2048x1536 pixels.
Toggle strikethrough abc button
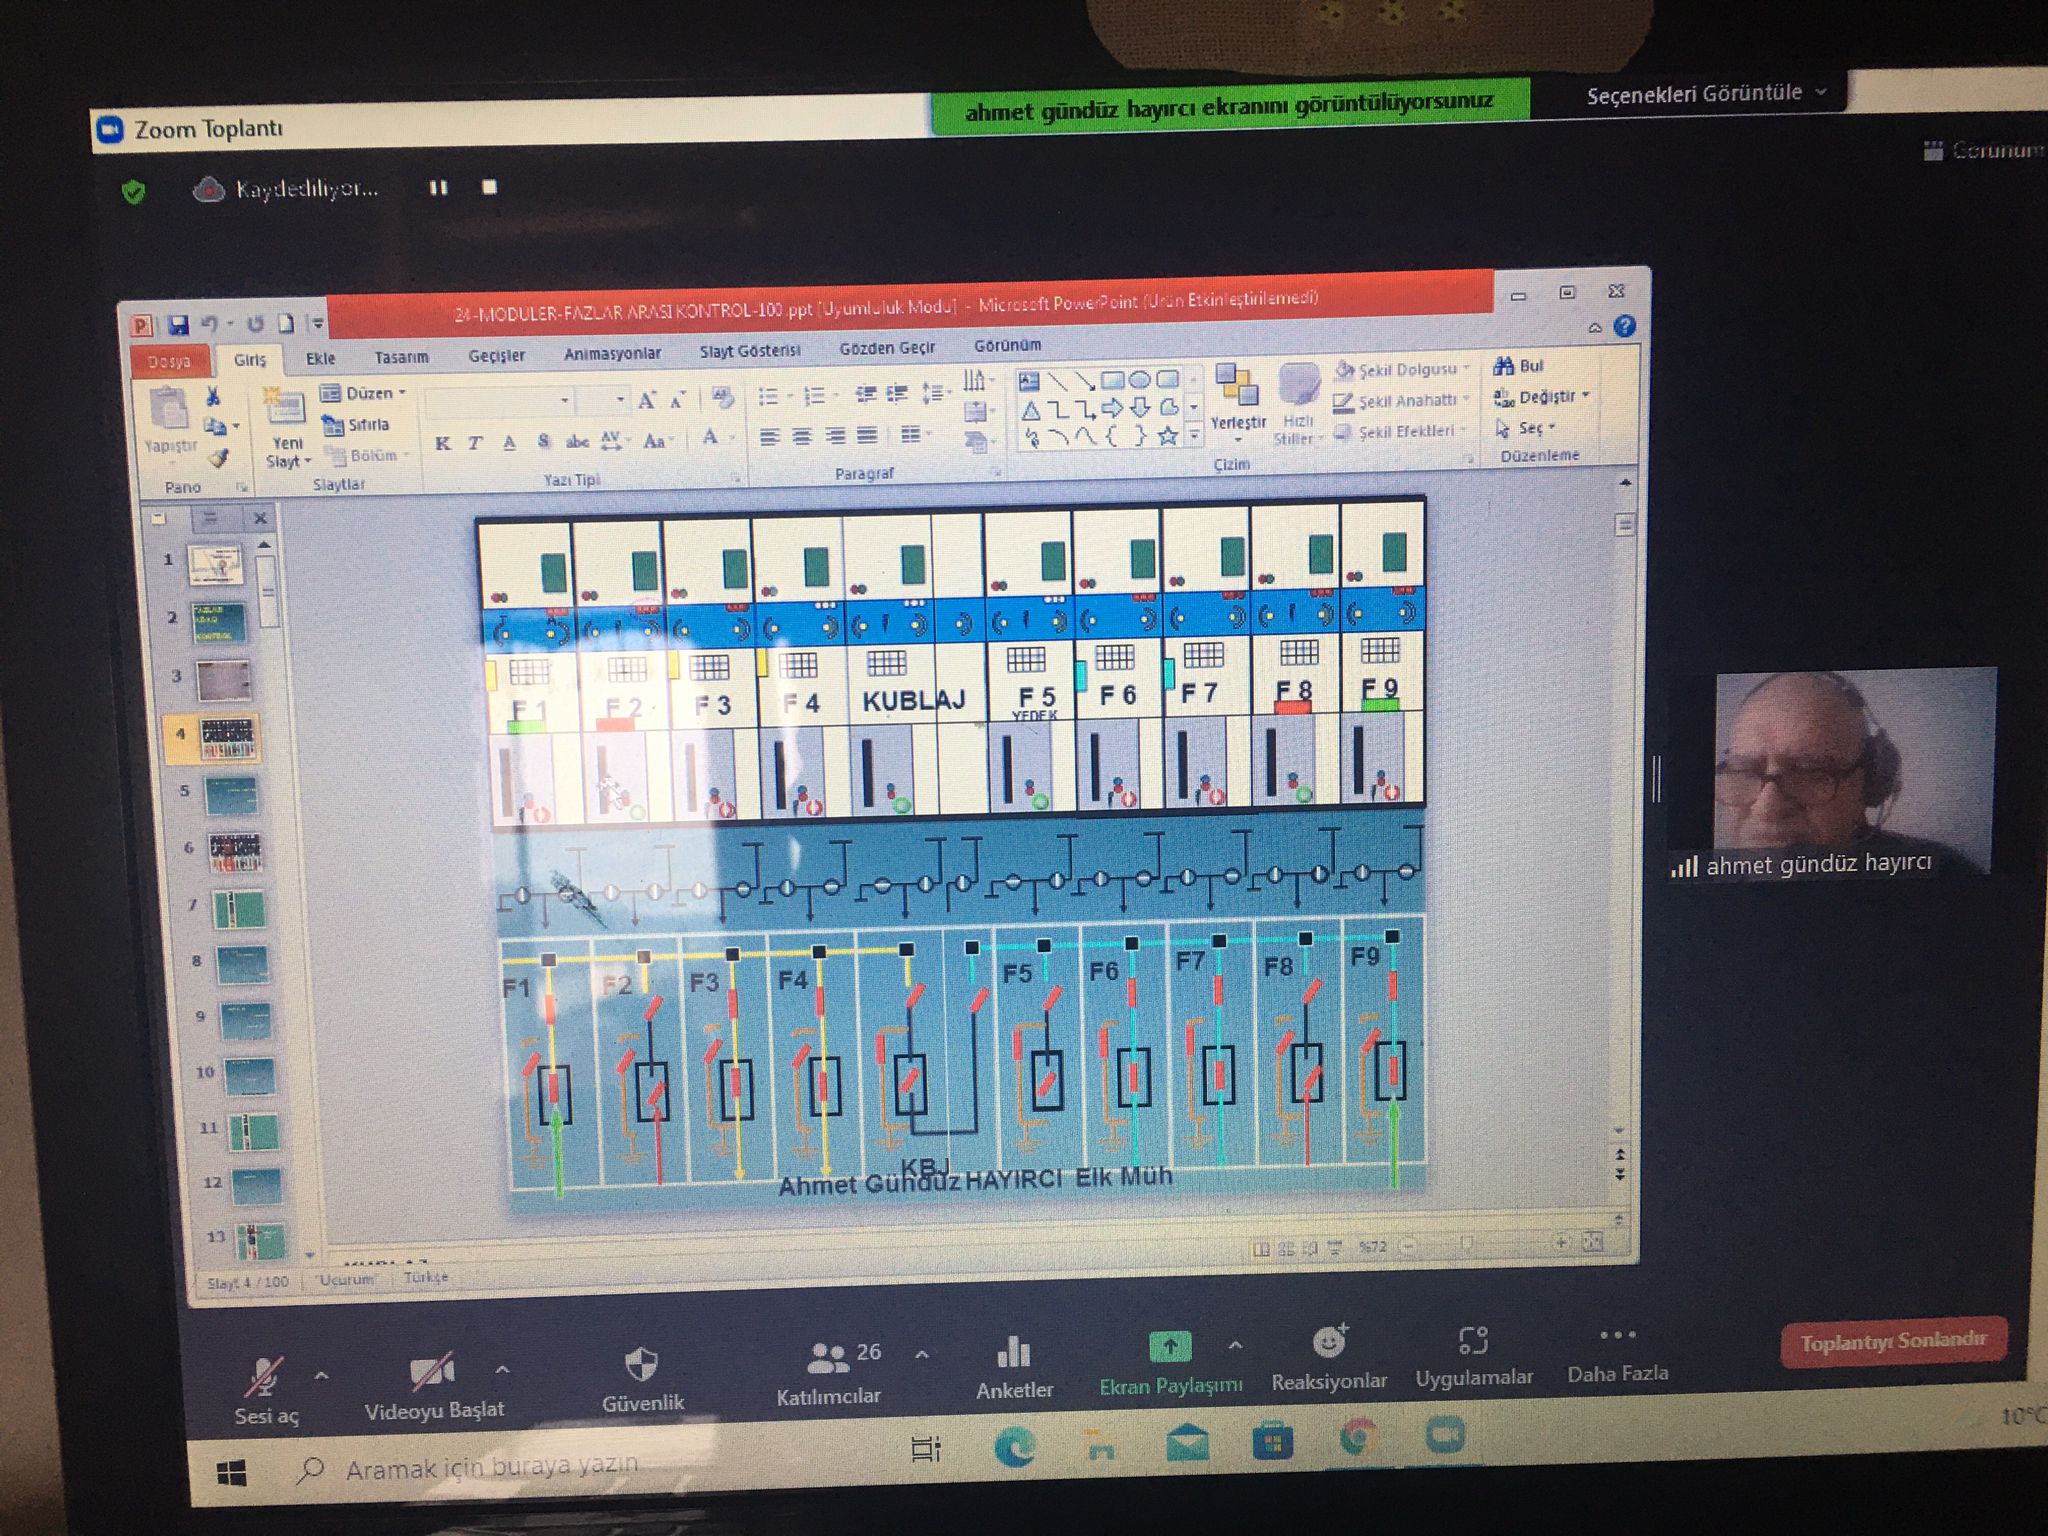[577, 441]
